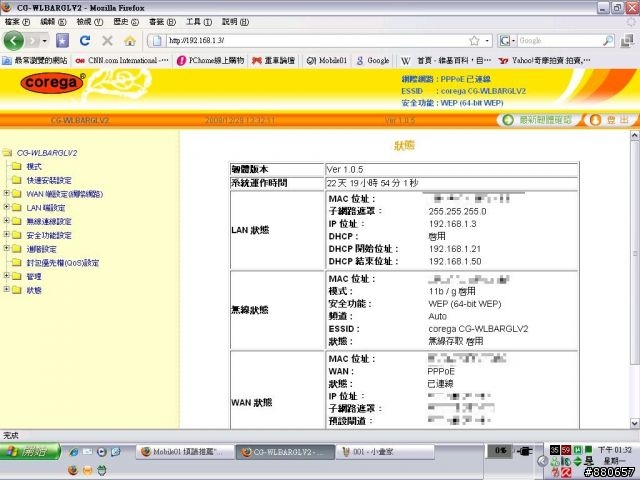
Task: Open the 封包優先權(QoS)設定 tree item
Action: point(56,263)
